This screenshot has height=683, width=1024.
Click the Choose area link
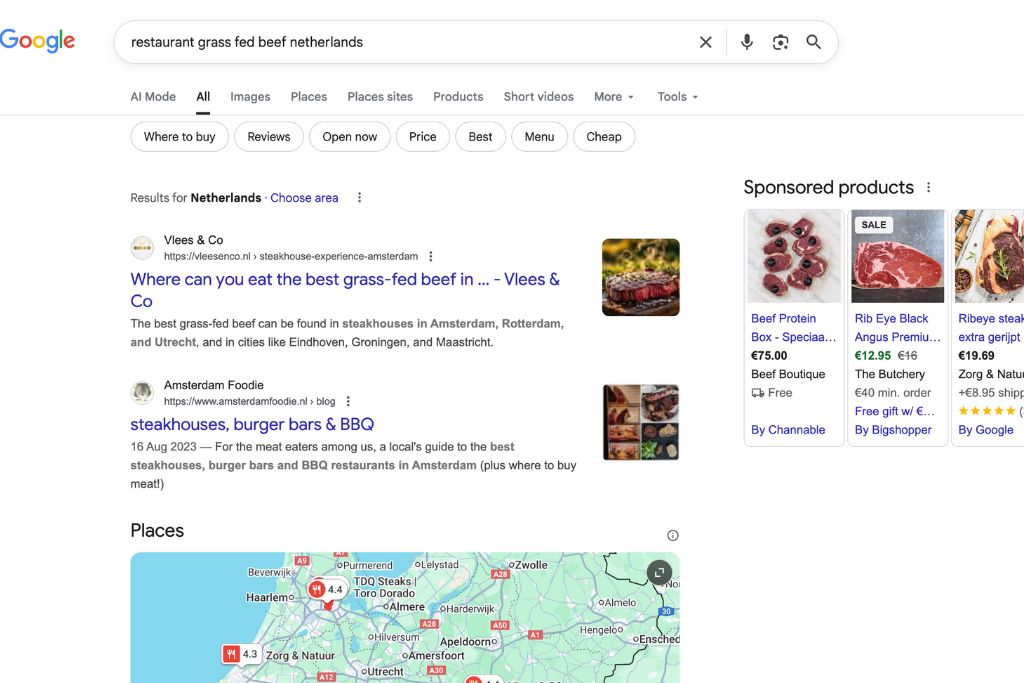point(304,198)
